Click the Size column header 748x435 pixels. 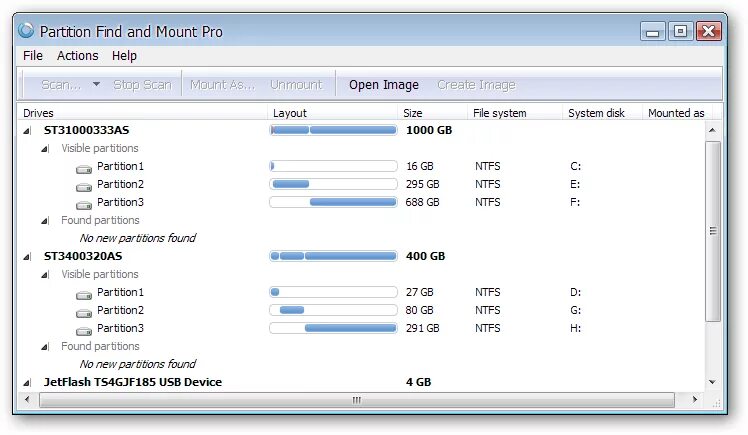pos(432,113)
